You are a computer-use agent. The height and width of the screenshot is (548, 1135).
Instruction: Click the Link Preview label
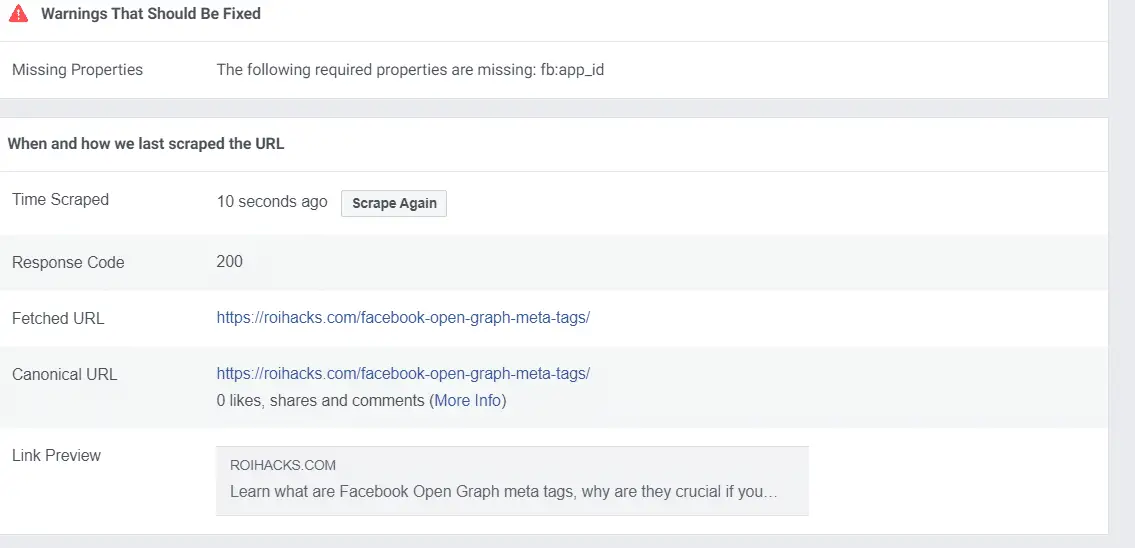click(x=56, y=456)
